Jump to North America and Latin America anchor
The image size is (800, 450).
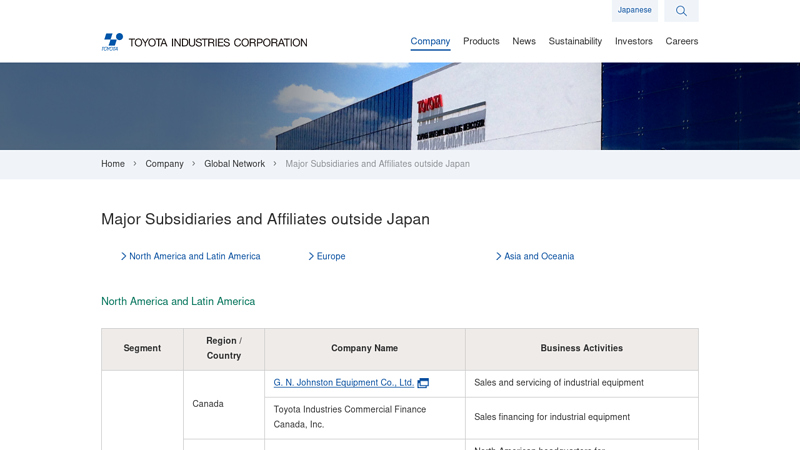(190, 256)
